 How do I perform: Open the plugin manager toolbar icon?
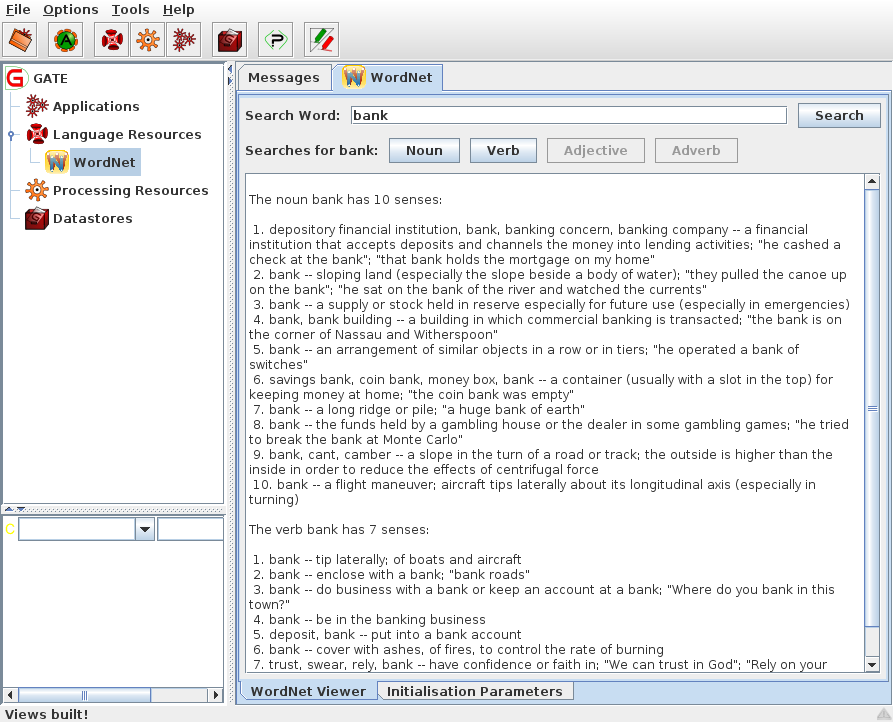click(275, 40)
